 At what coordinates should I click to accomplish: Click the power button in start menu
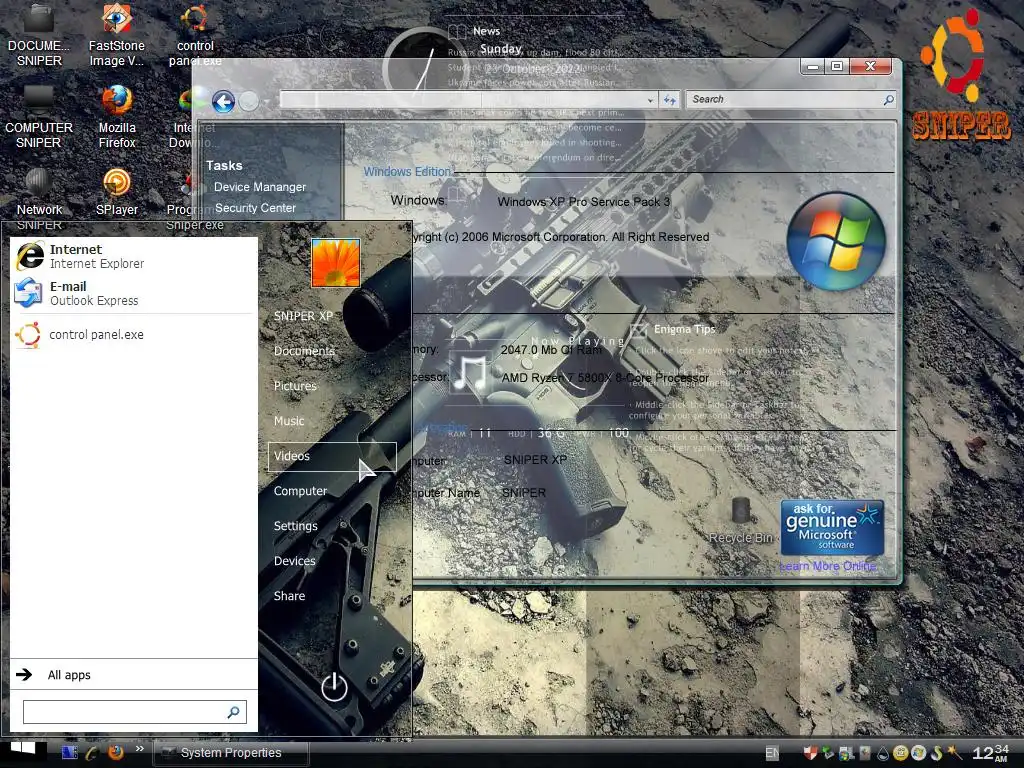point(334,686)
